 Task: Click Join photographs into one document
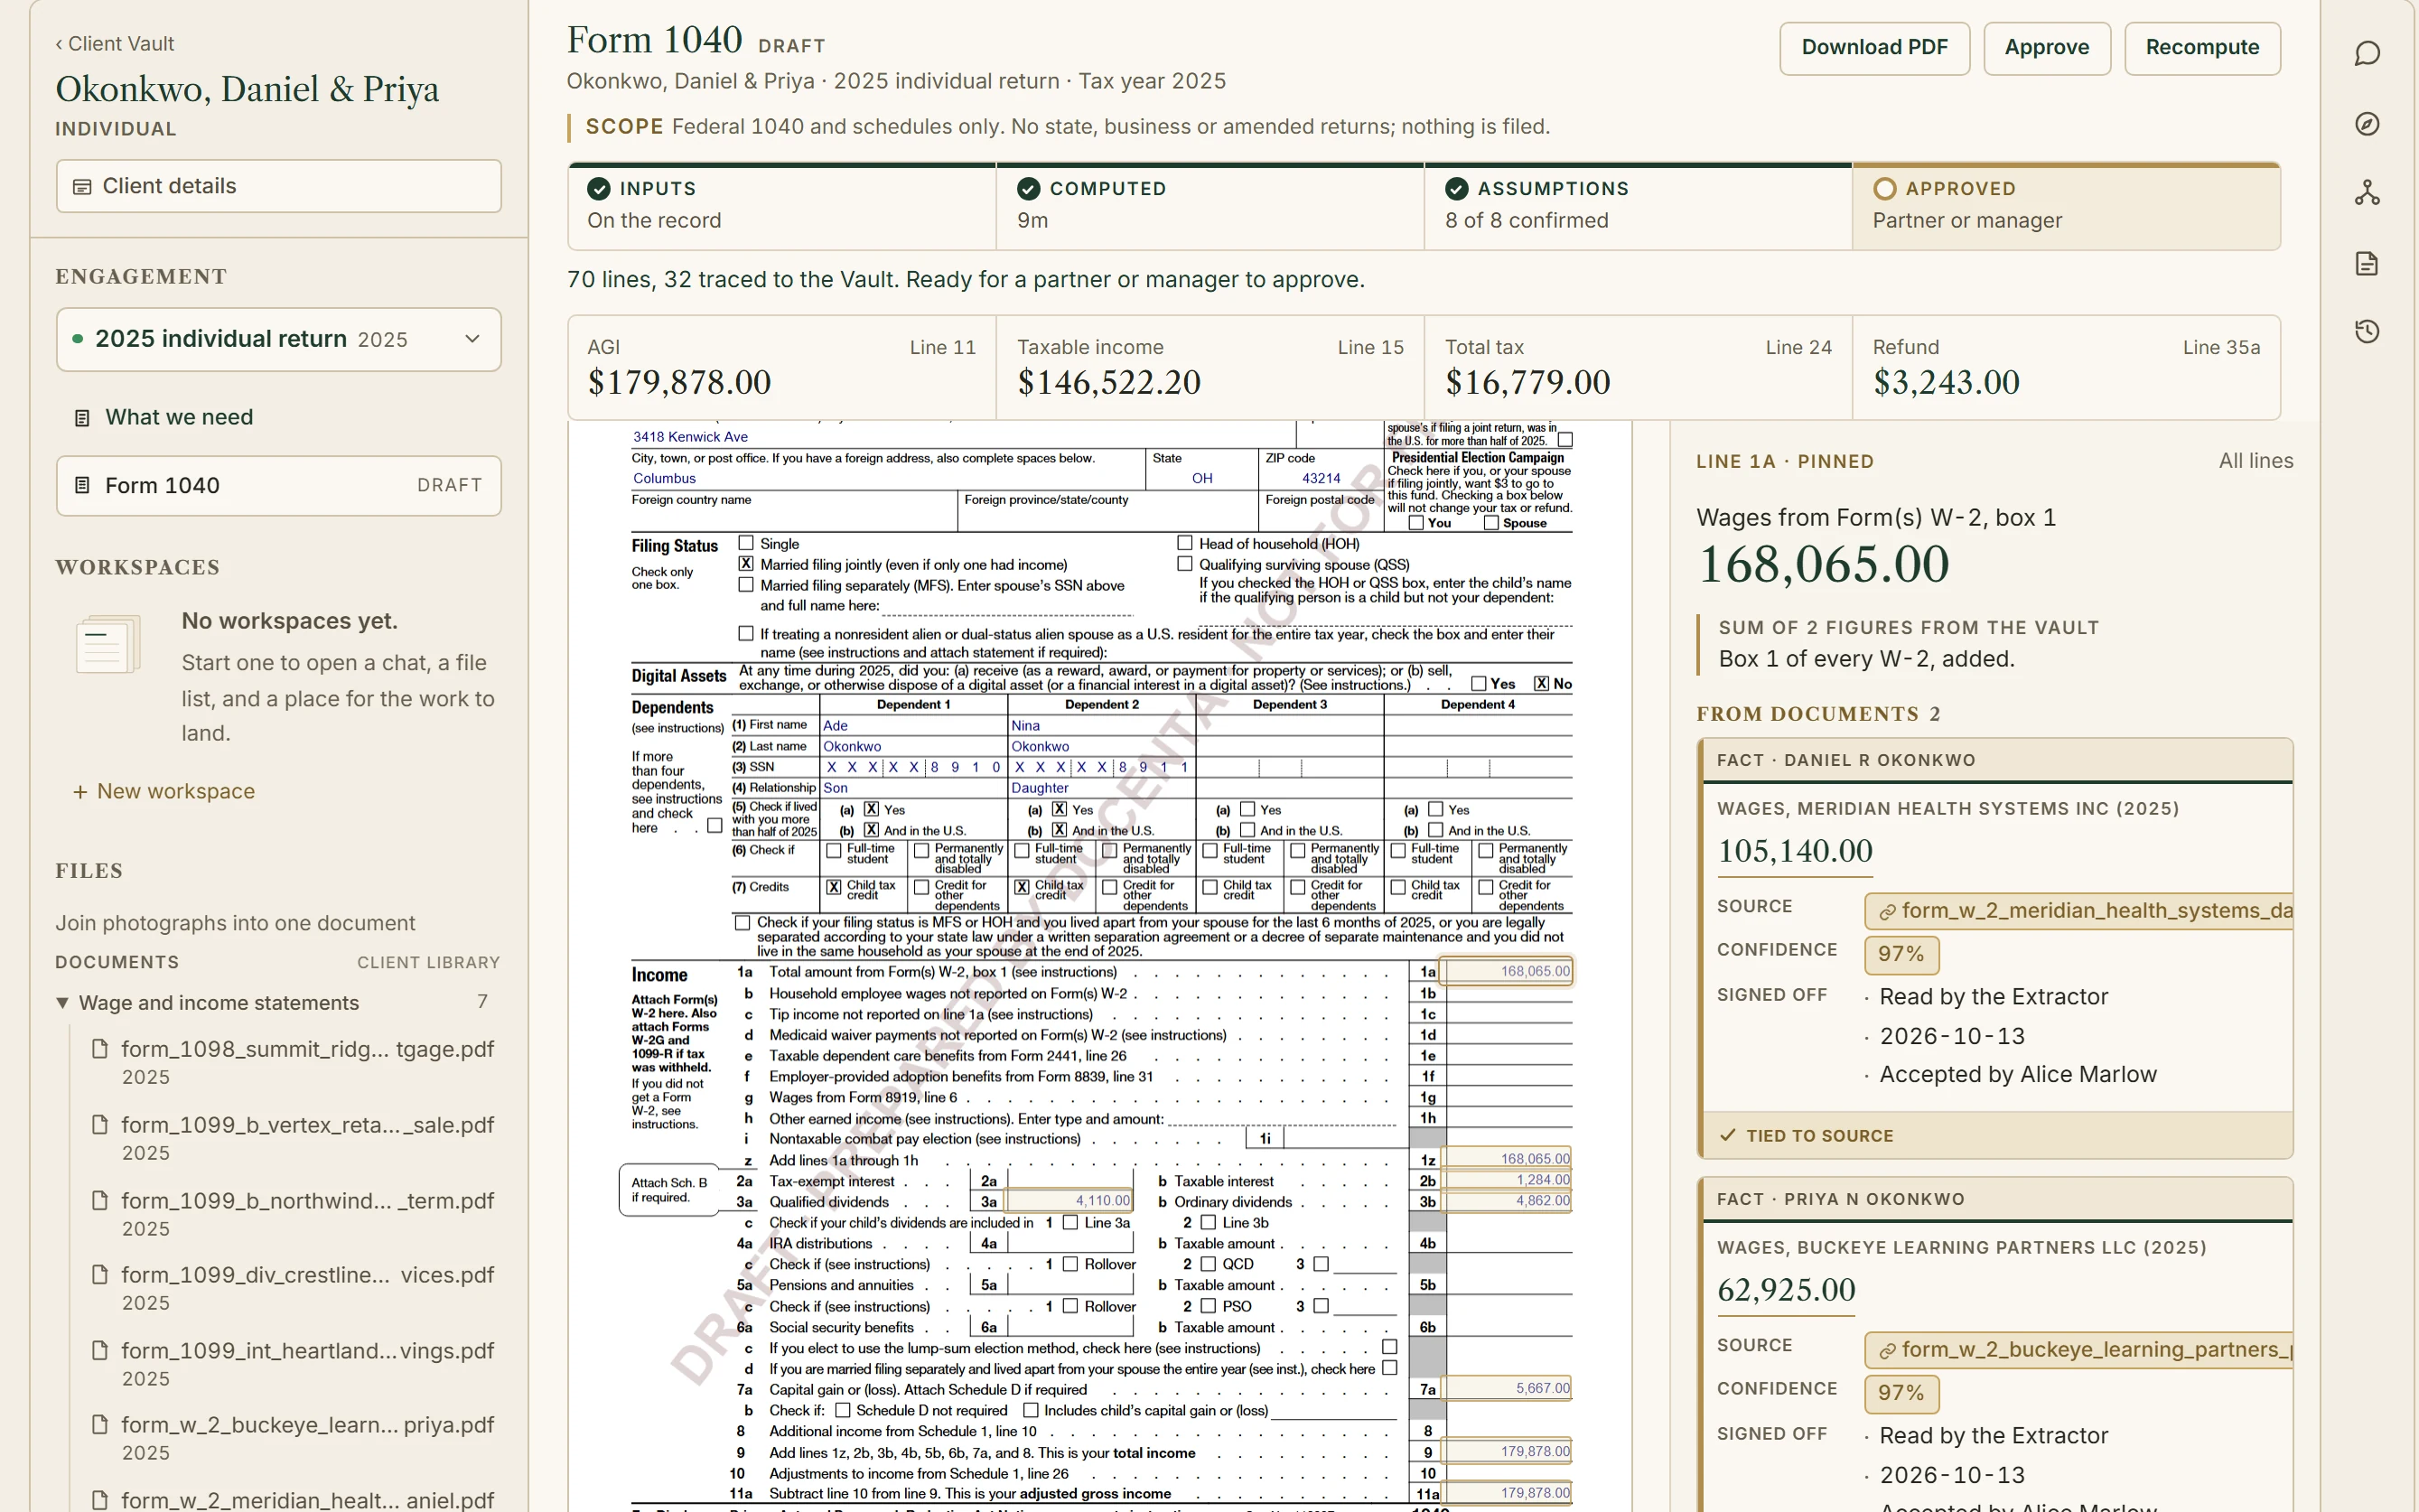(235, 923)
